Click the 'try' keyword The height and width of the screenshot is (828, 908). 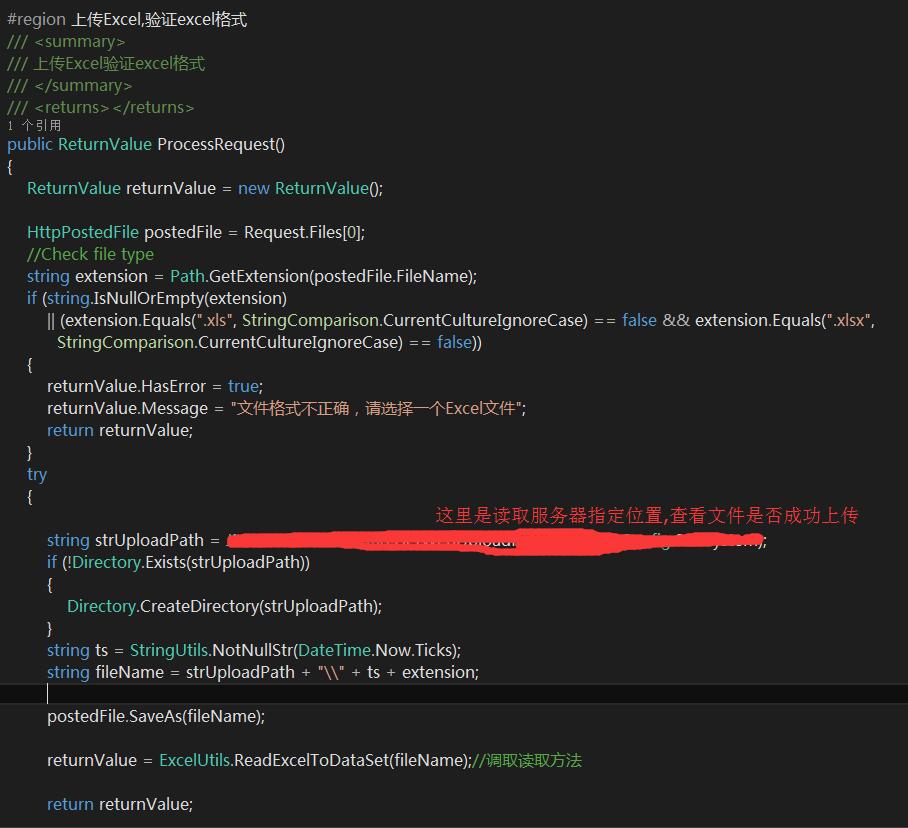pyautogui.click(x=36, y=475)
